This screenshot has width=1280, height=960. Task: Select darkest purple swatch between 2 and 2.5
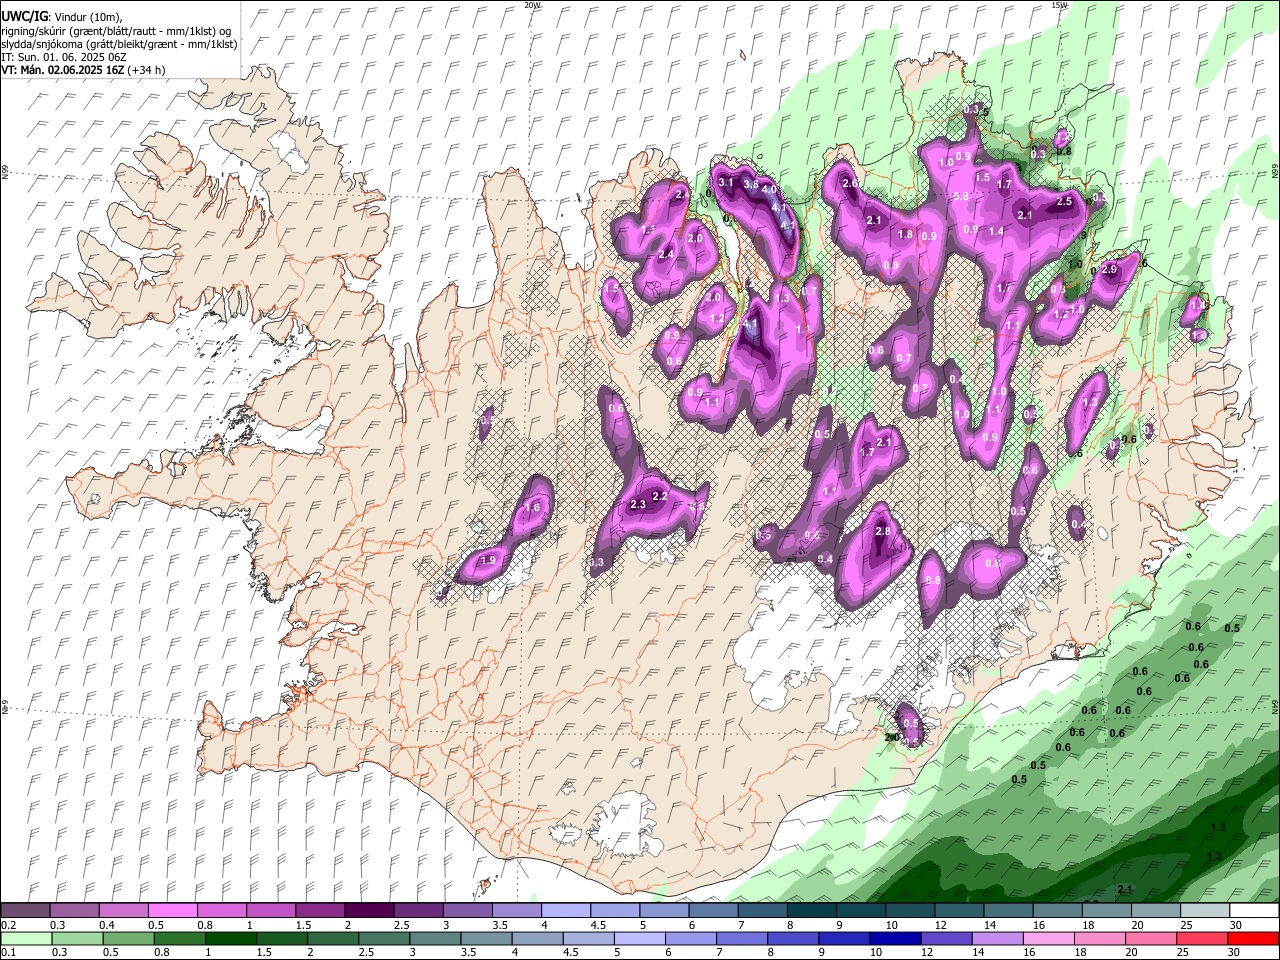click(x=369, y=911)
